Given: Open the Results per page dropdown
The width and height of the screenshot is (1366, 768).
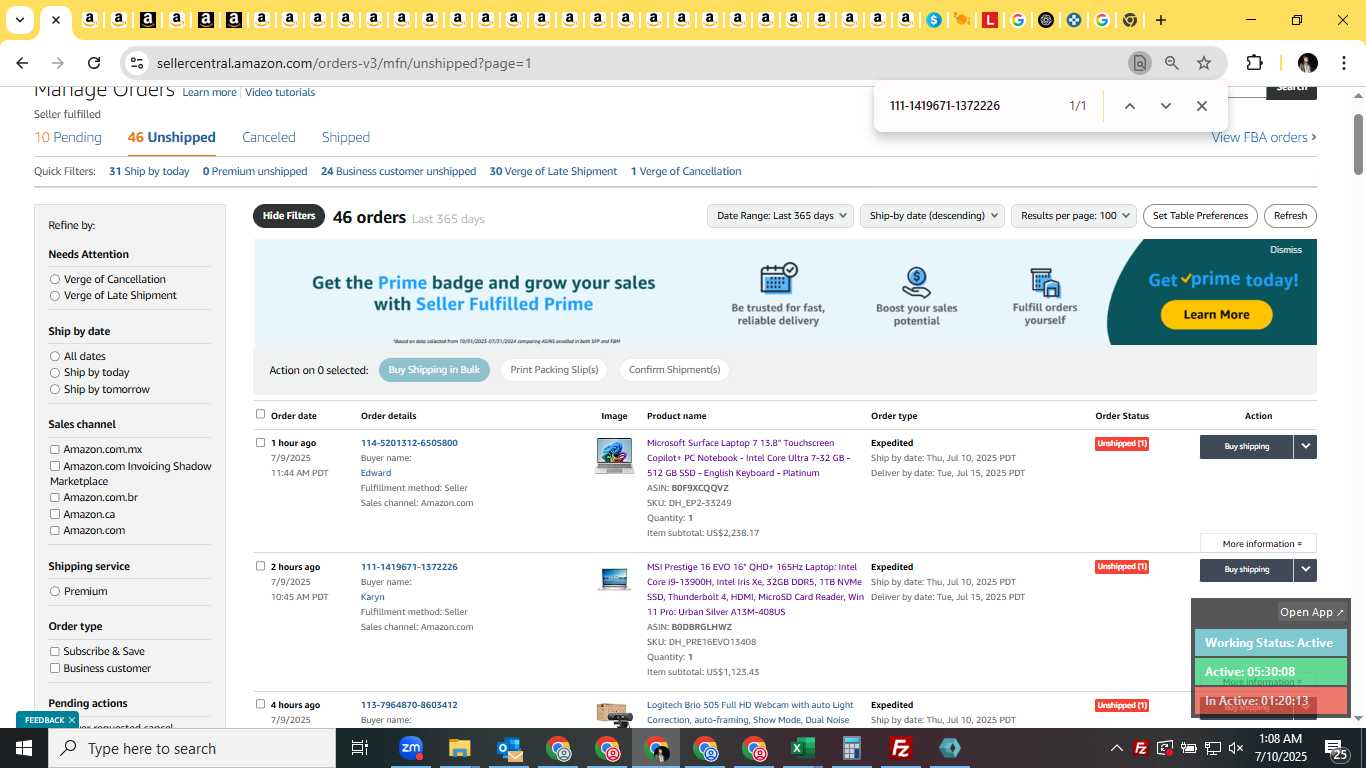Looking at the screenshot, I should tap(1074, 216).
